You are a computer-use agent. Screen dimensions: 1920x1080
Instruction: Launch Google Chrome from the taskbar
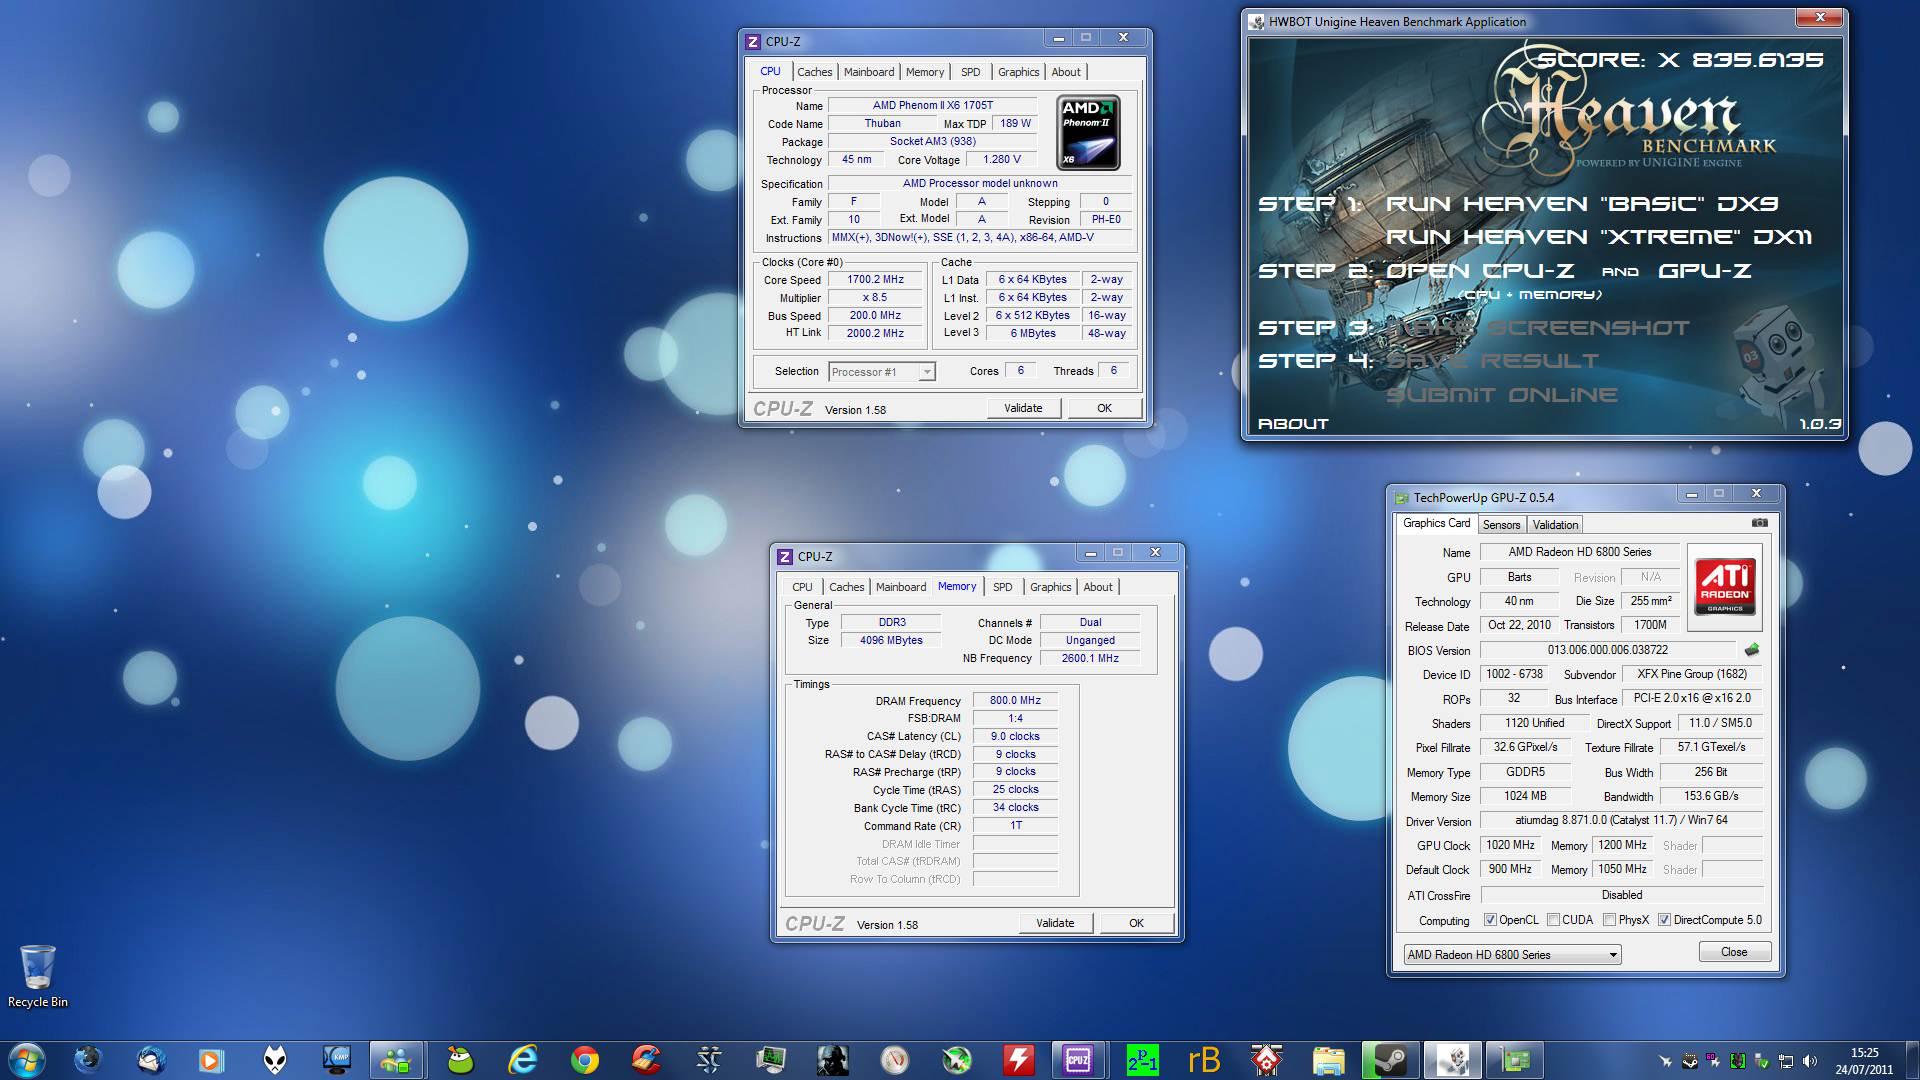585,1059
